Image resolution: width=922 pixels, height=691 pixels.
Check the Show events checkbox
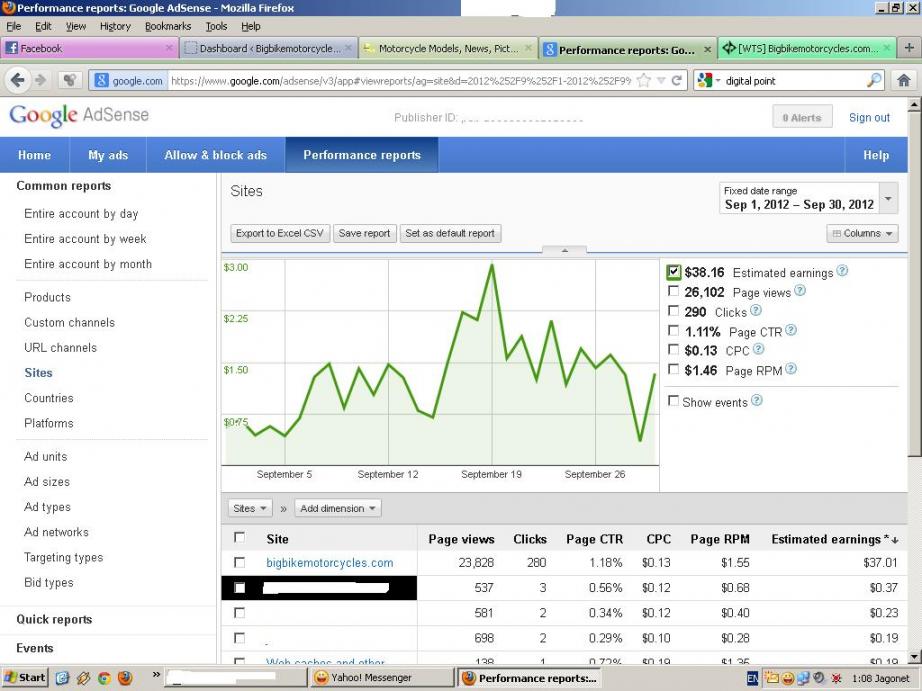coord(674,400)
